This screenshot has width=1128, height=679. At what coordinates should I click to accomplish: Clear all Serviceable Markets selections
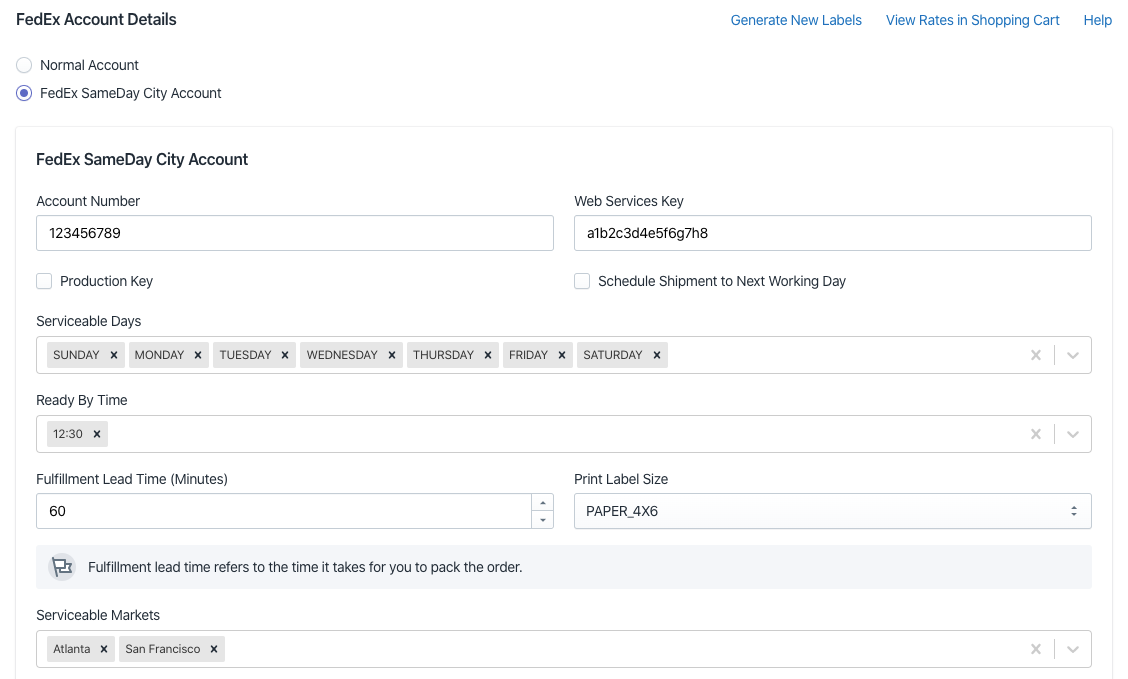[1036, 649]
